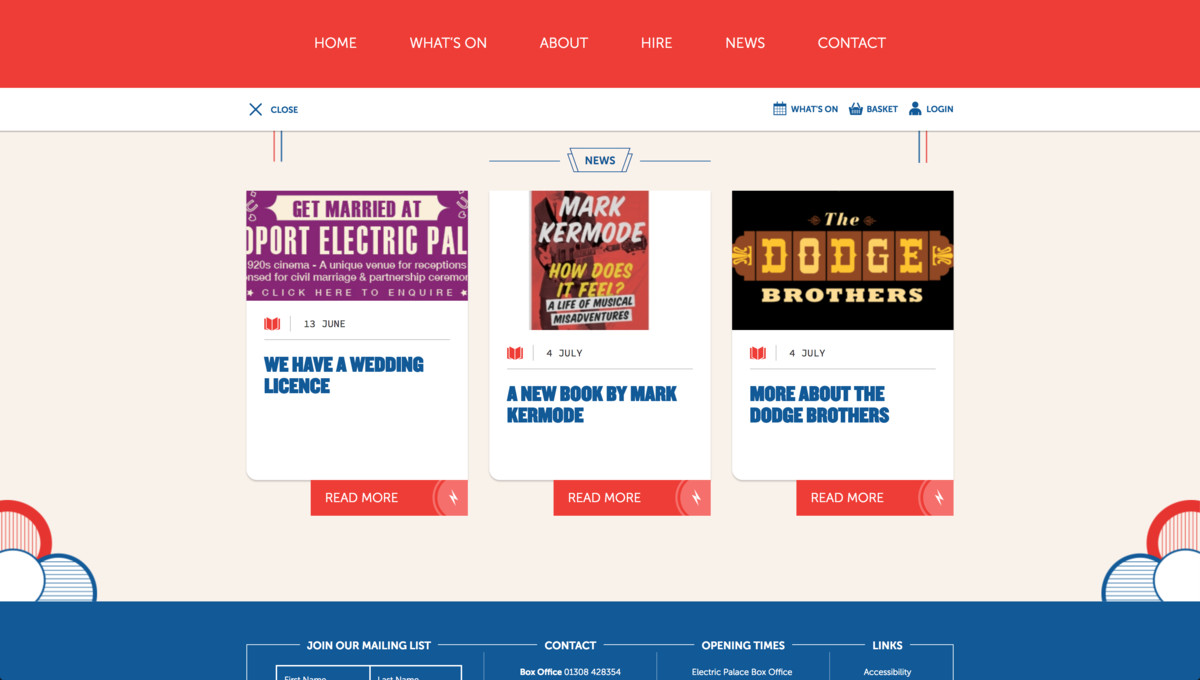Click book icon beside 13 June date
This screenshot has width=1200, height=680.
[x=272, y=324]
